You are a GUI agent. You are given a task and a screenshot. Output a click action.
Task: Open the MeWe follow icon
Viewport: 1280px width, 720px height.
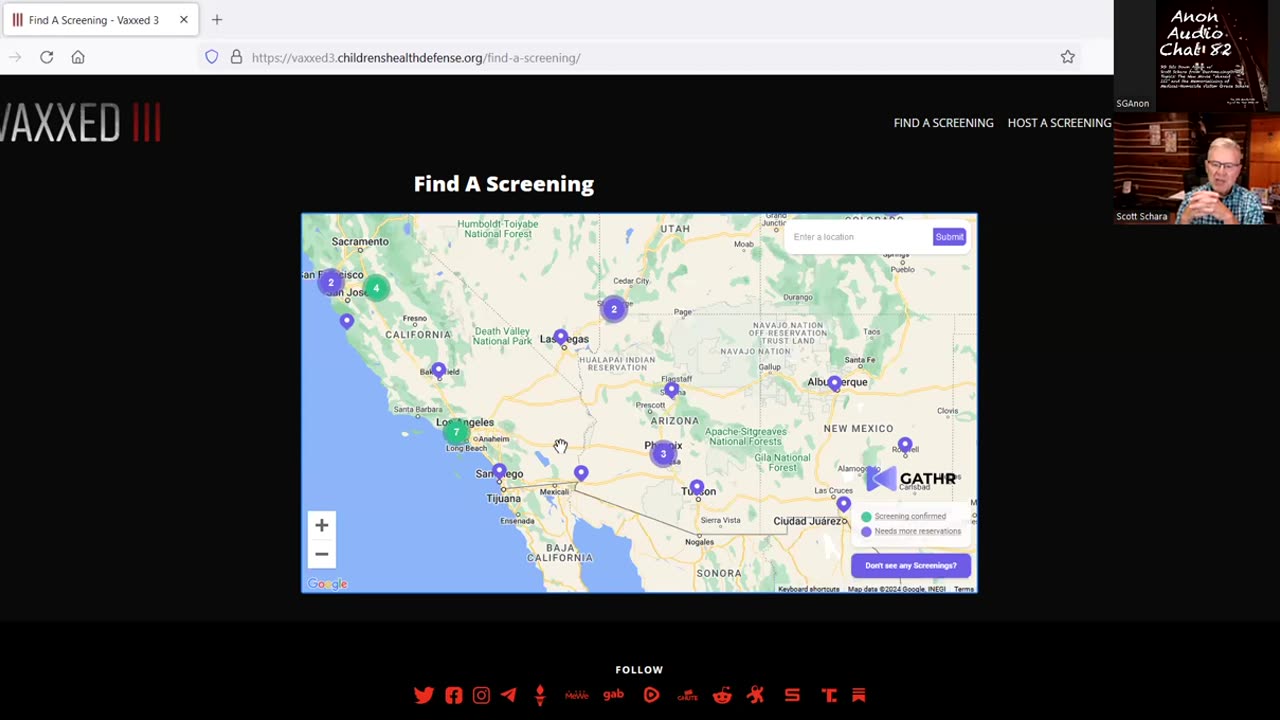pos(577,695)
